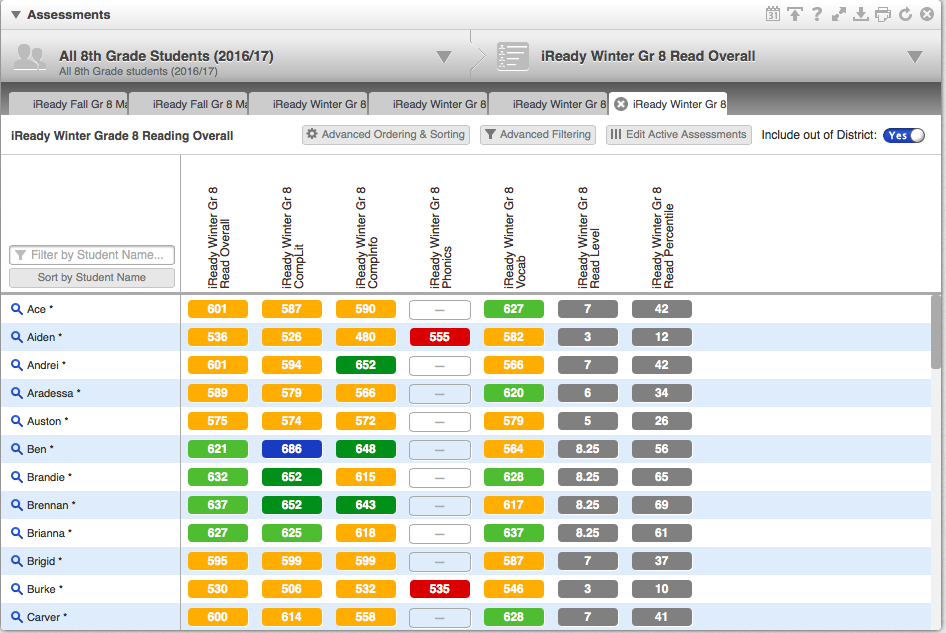The height and width of the screenshot is (633, 946).
Task: Click the student group people icon
Action: pyautogui.click(x=30, y=57)
